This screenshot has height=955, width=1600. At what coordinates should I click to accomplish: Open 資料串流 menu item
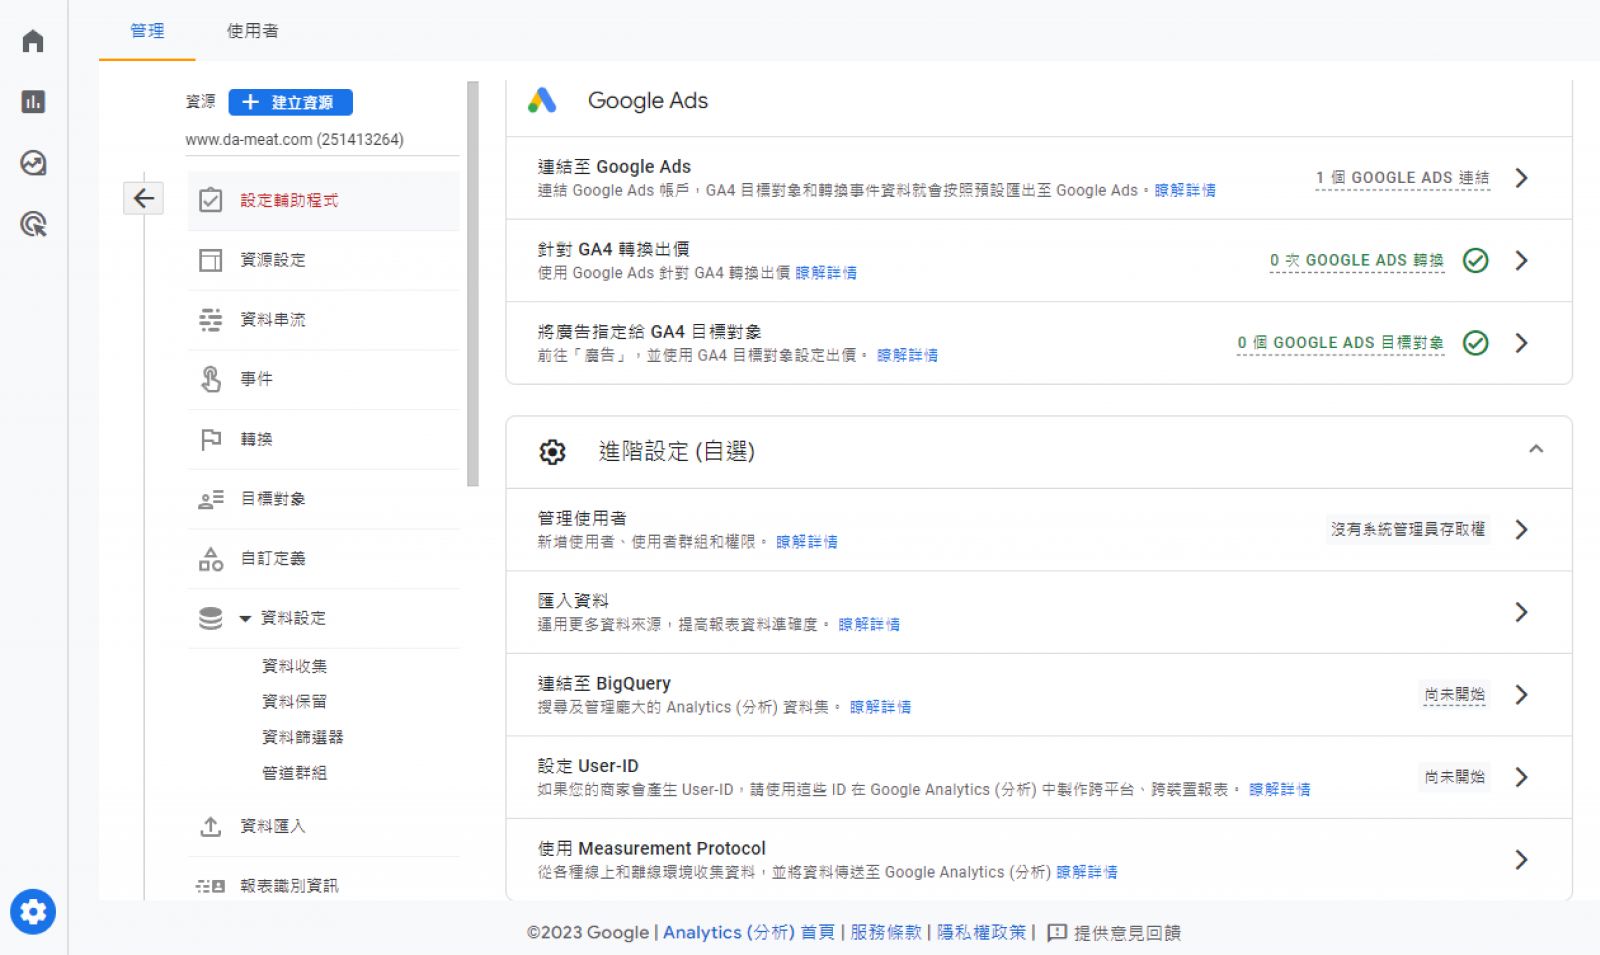pyautogui.click(x=323, y=320)
